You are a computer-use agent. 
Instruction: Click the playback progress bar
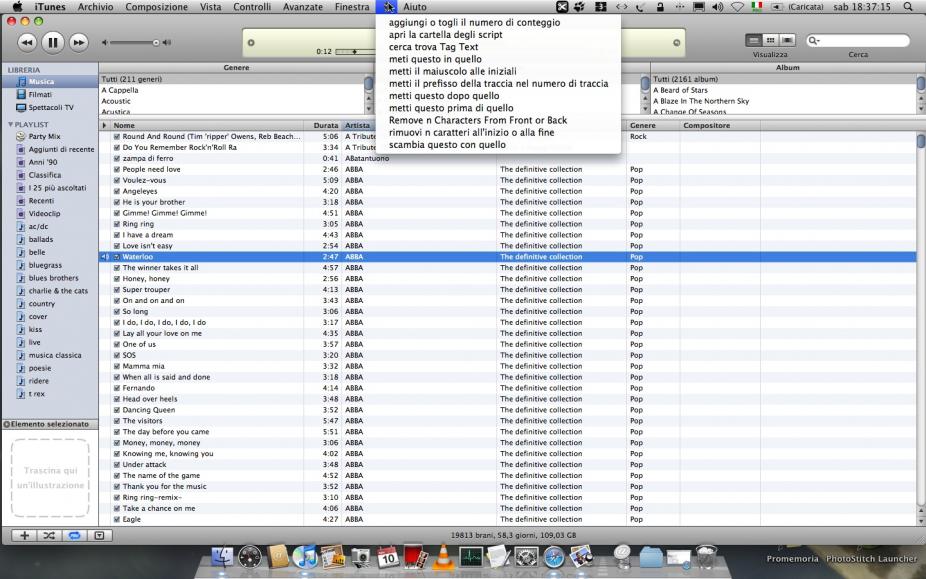point(355,52)
